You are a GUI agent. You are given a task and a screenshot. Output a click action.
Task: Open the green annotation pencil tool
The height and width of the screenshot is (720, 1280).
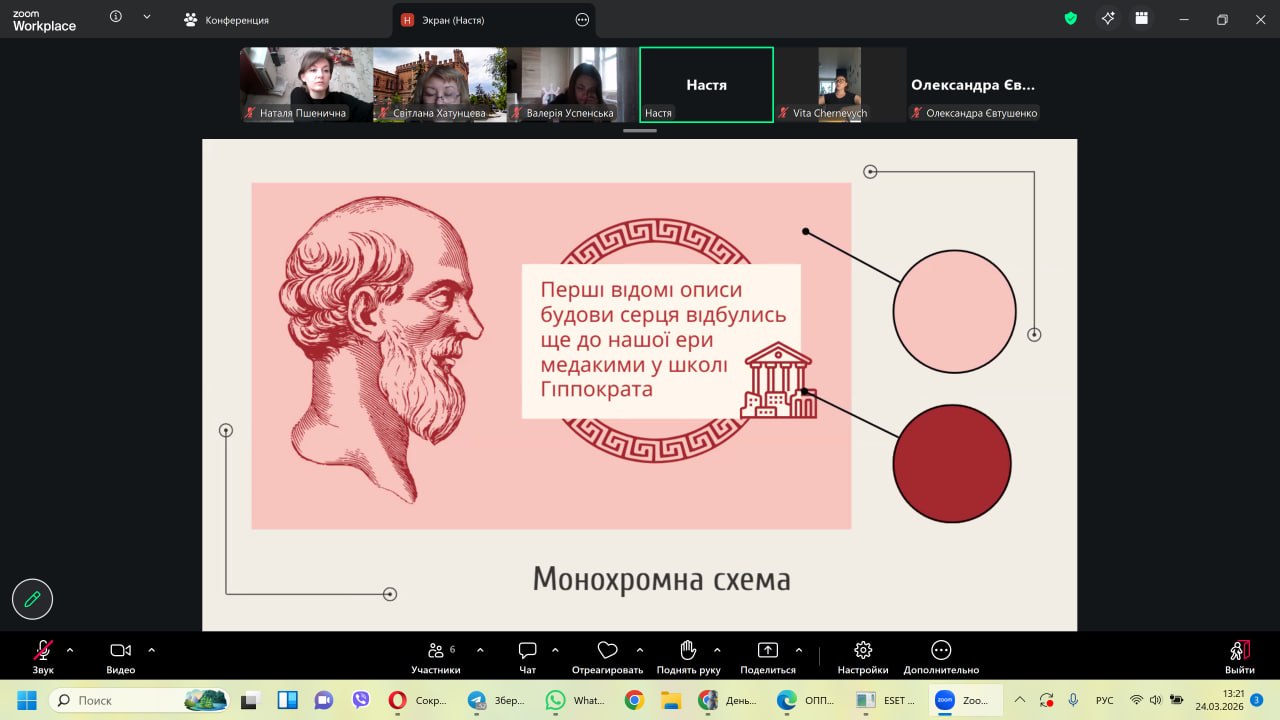[x=32, y=599]
